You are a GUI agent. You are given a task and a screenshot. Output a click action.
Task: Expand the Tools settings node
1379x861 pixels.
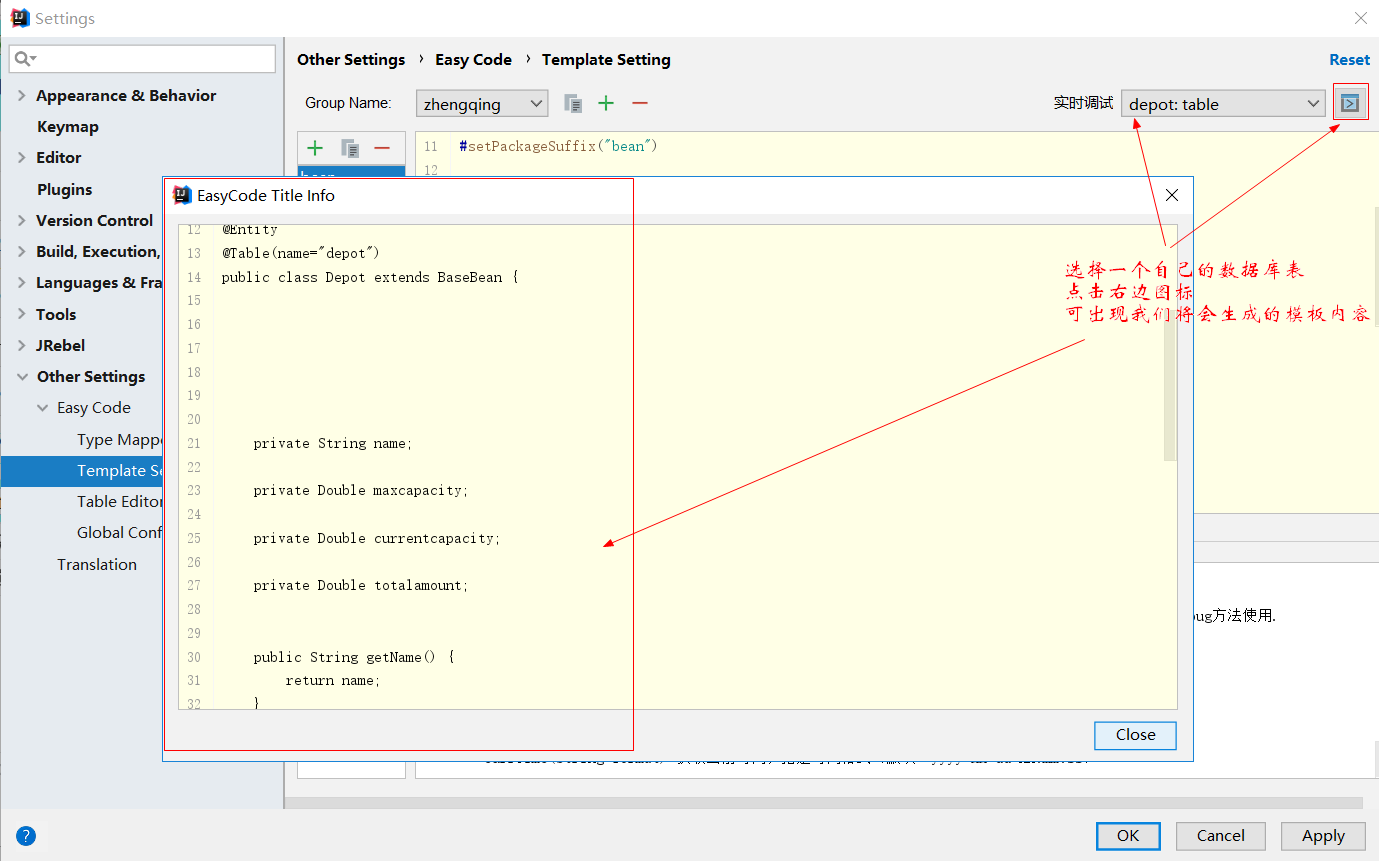pos(22,315)
